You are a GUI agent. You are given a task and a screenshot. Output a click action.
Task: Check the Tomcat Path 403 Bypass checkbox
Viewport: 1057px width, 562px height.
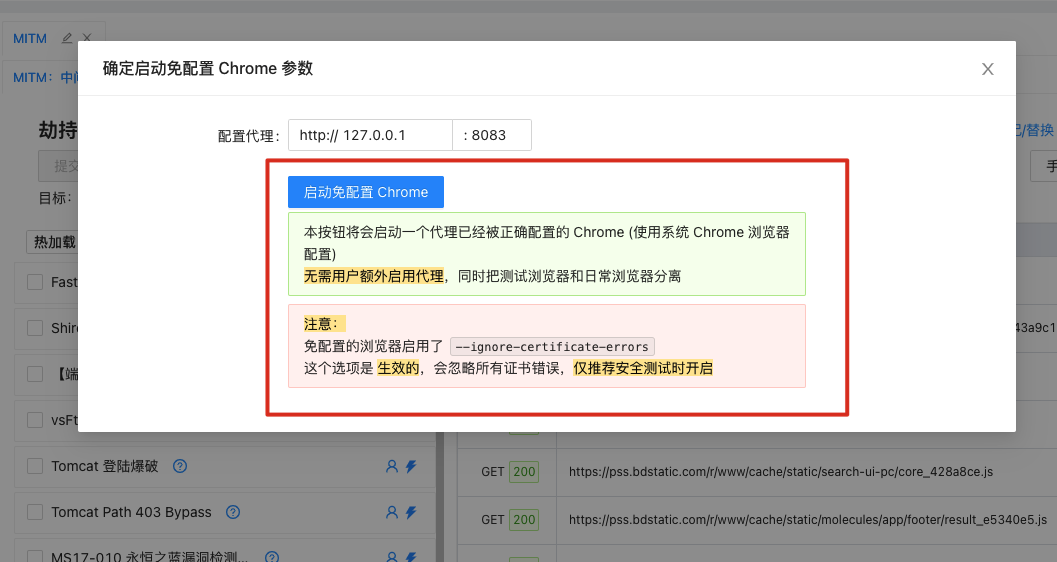pos(35,512)
